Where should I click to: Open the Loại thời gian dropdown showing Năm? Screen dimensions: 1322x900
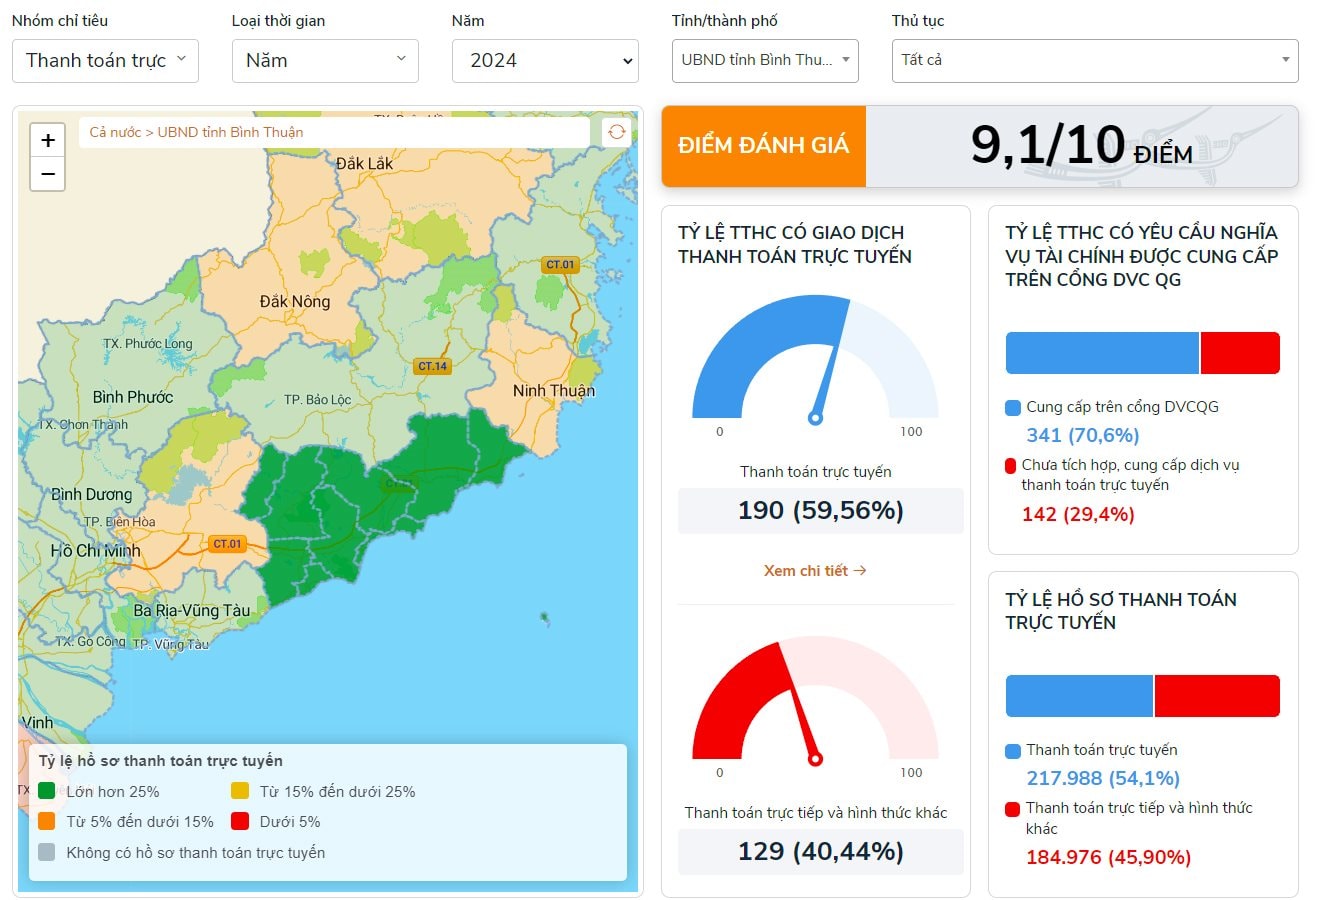[x=325, y=61]
